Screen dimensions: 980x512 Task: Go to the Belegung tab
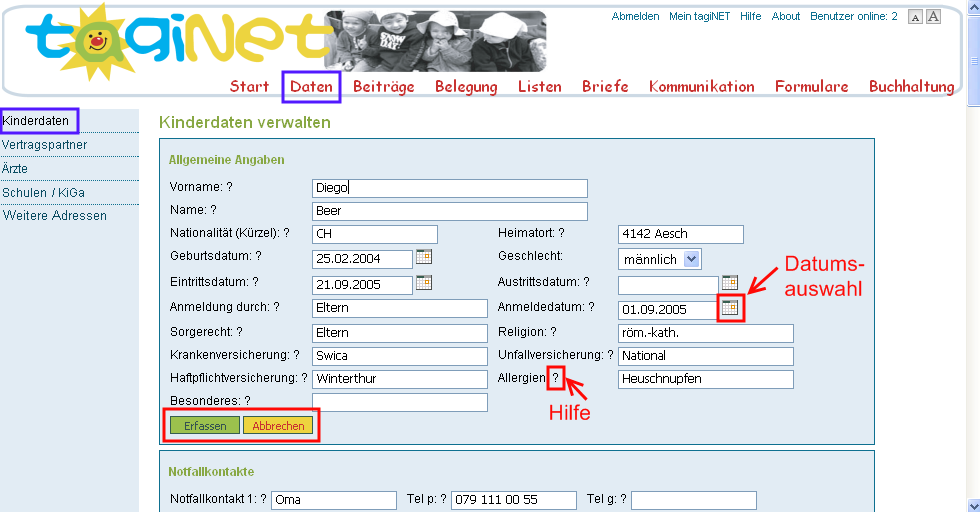tap(466, 87)
